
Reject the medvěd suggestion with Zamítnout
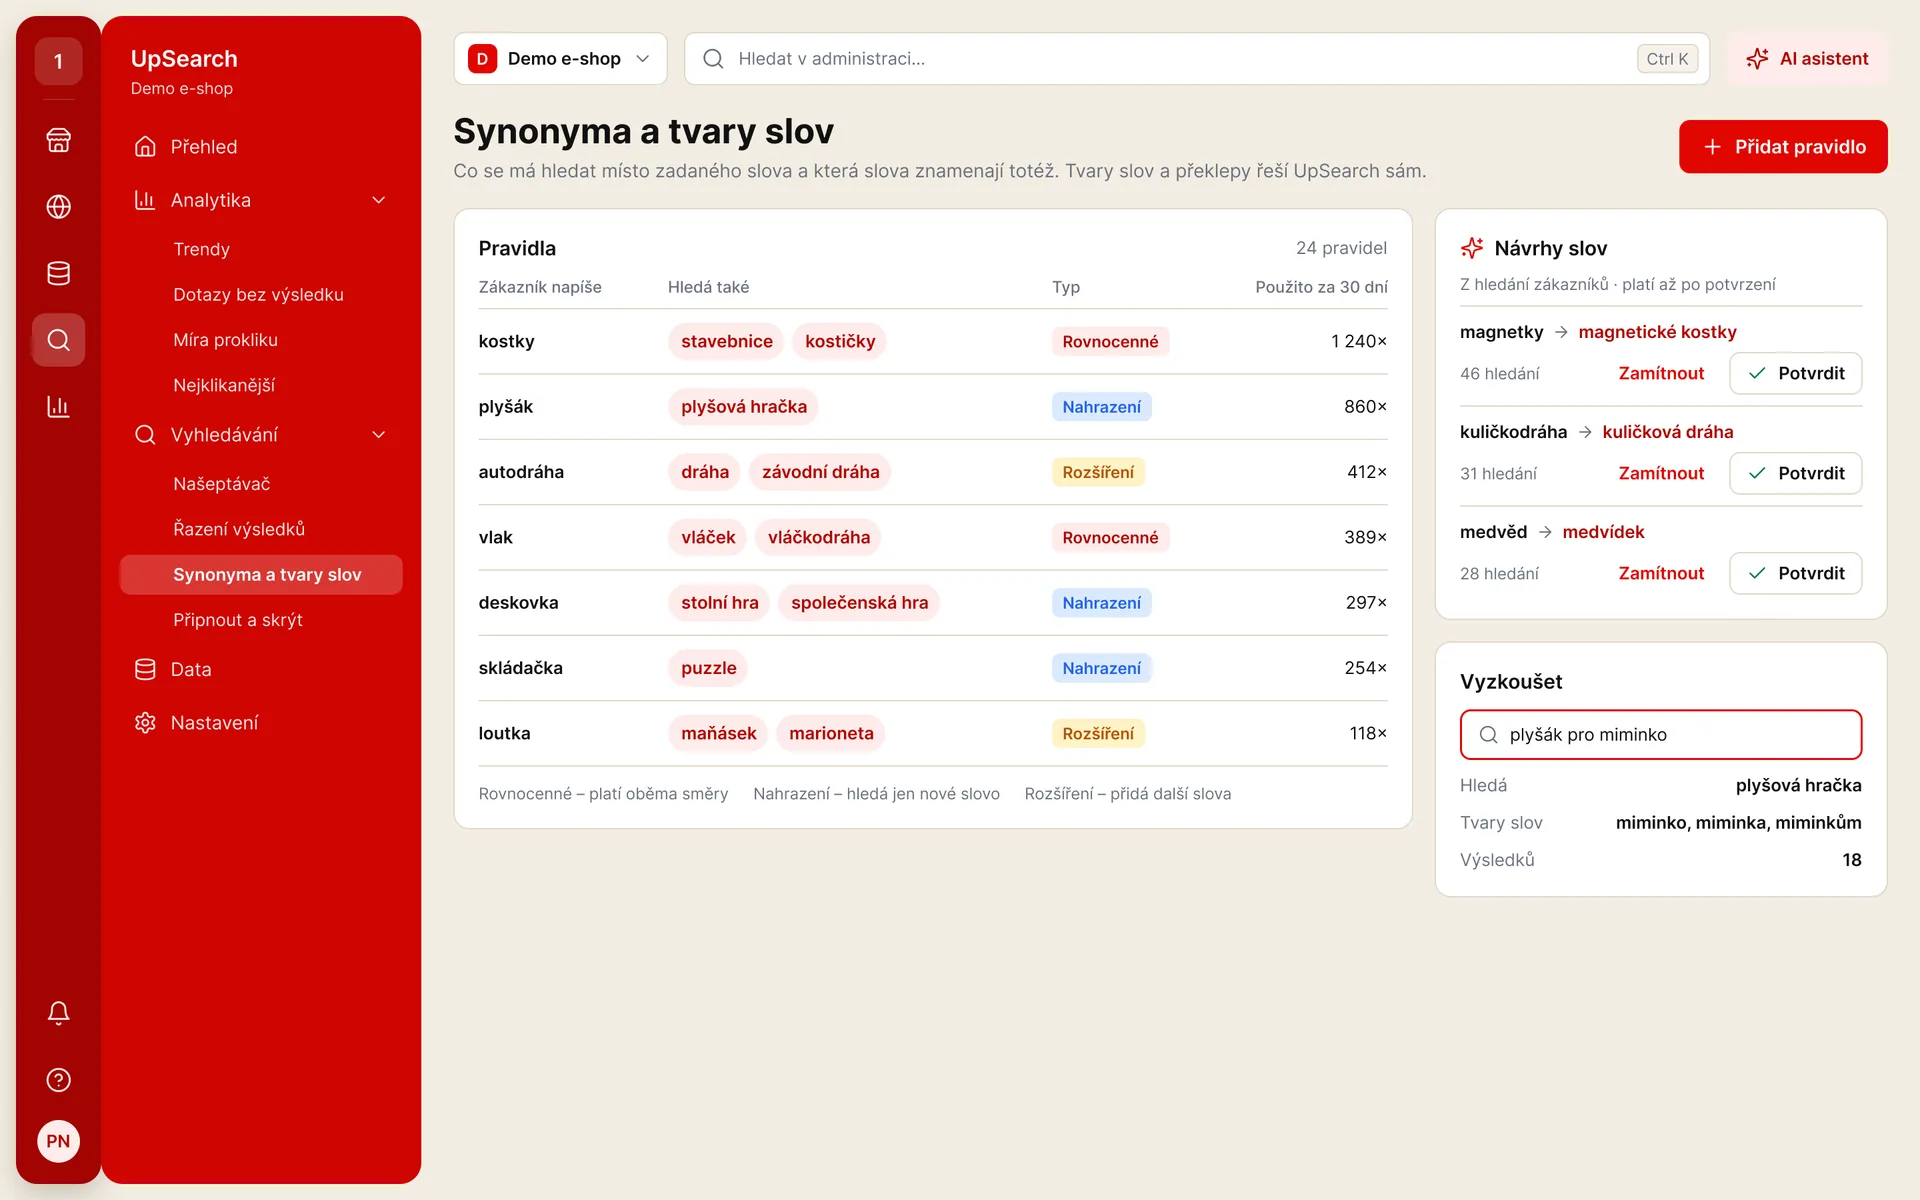point(1661,573)
